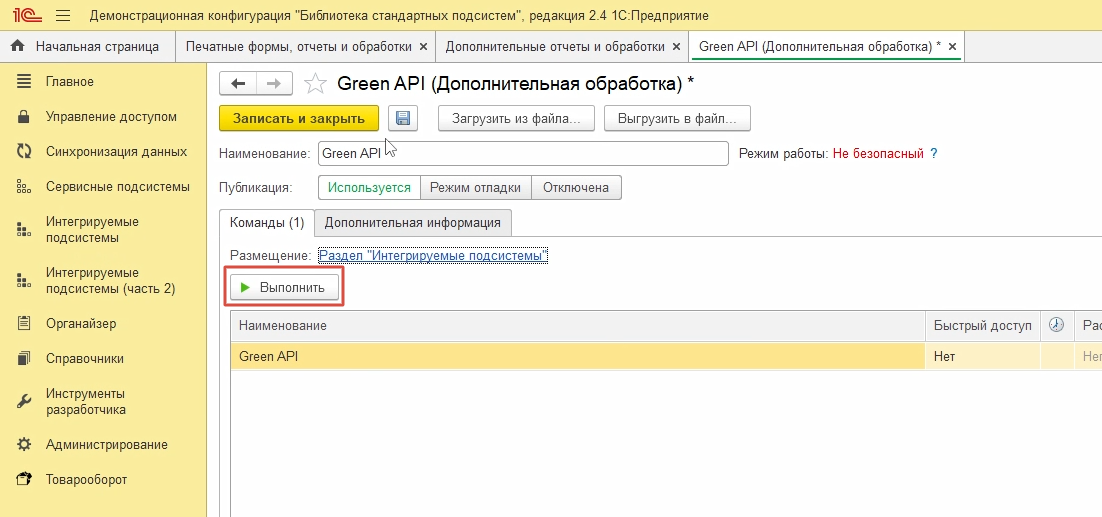This screenshot has height=517, width=1102.
Task: Close the Печатные формы tab
Action: click(x=424, y=47)
